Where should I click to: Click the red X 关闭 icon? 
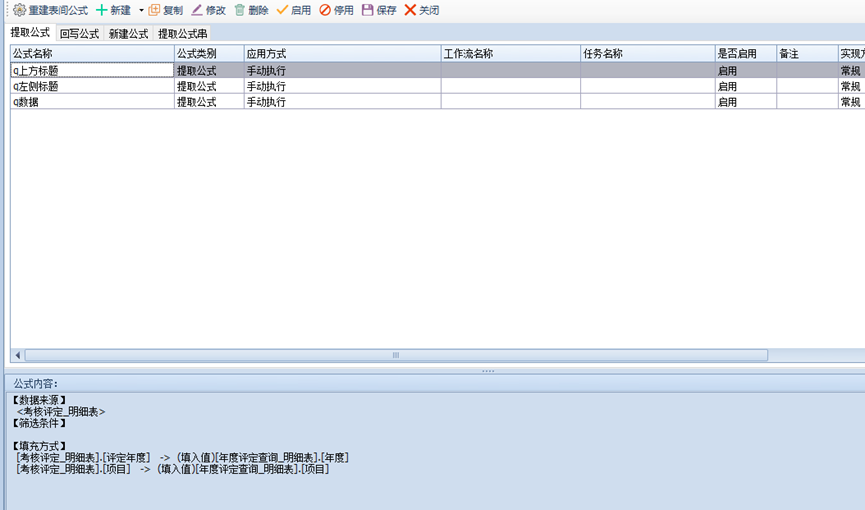(x=410, y=10)
